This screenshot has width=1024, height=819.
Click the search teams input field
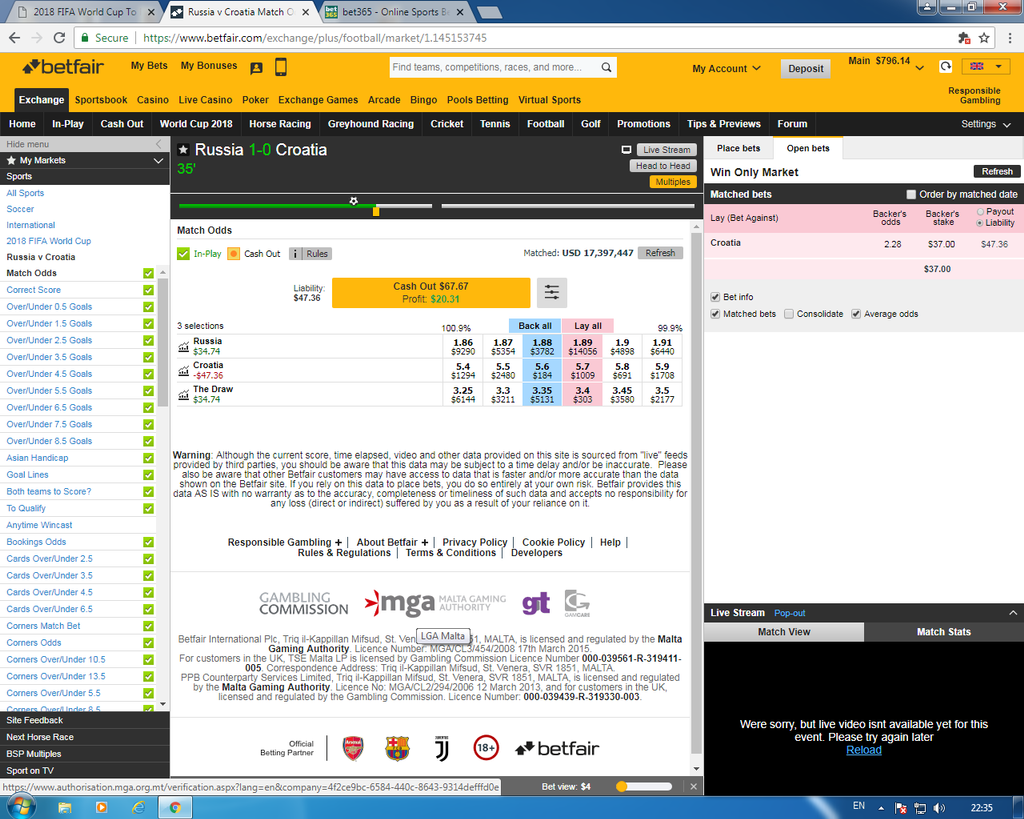pos(493,67)
